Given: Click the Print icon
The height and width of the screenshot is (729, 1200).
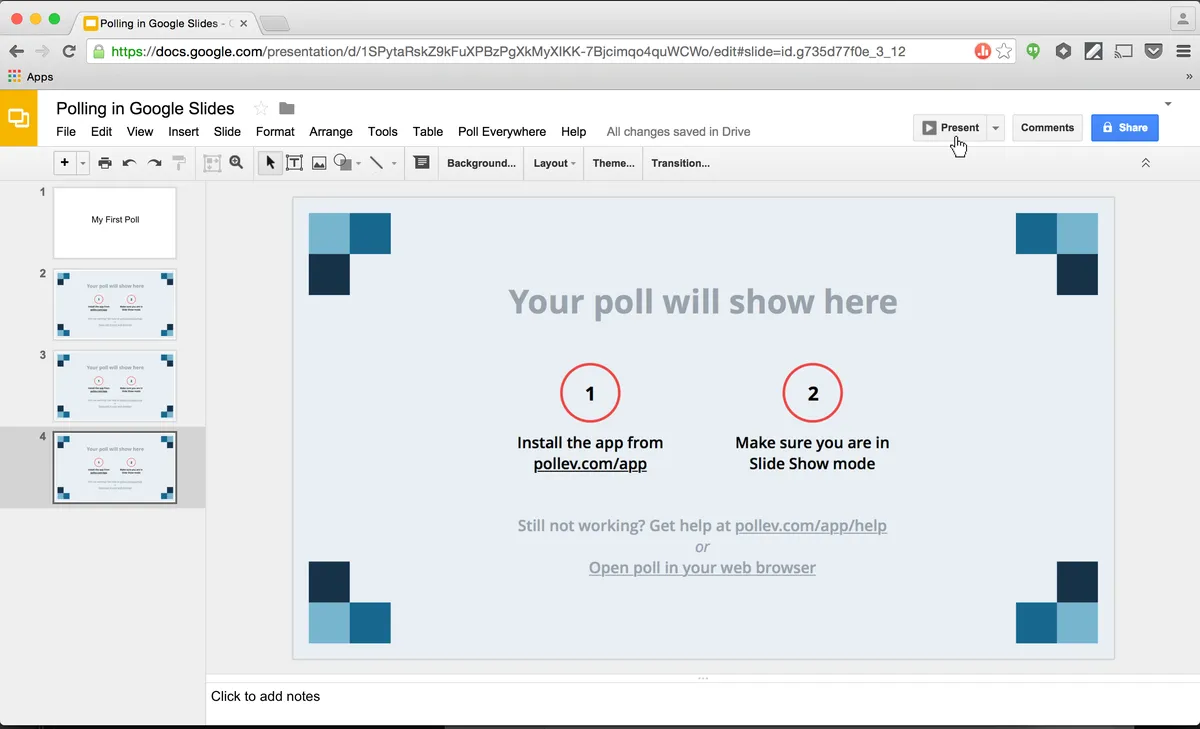Looking at the screenshot, I should (105, 162).
